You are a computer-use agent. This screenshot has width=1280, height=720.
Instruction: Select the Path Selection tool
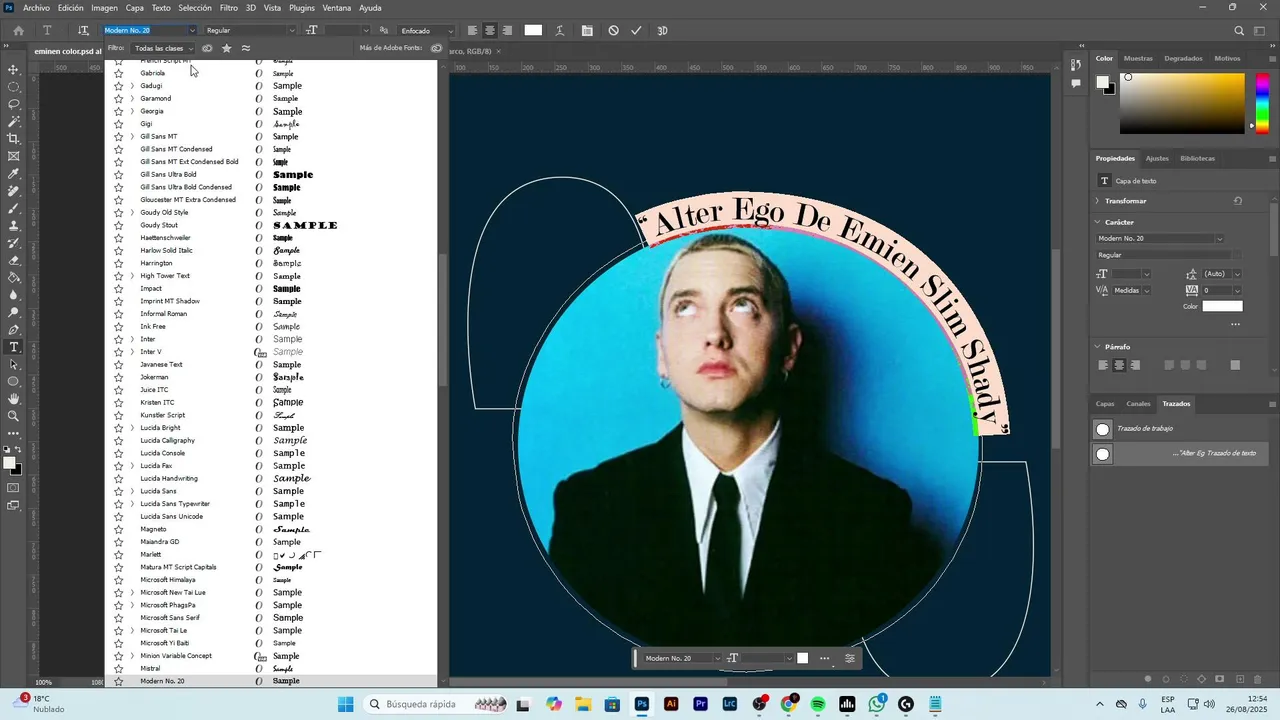coord(14,364)
